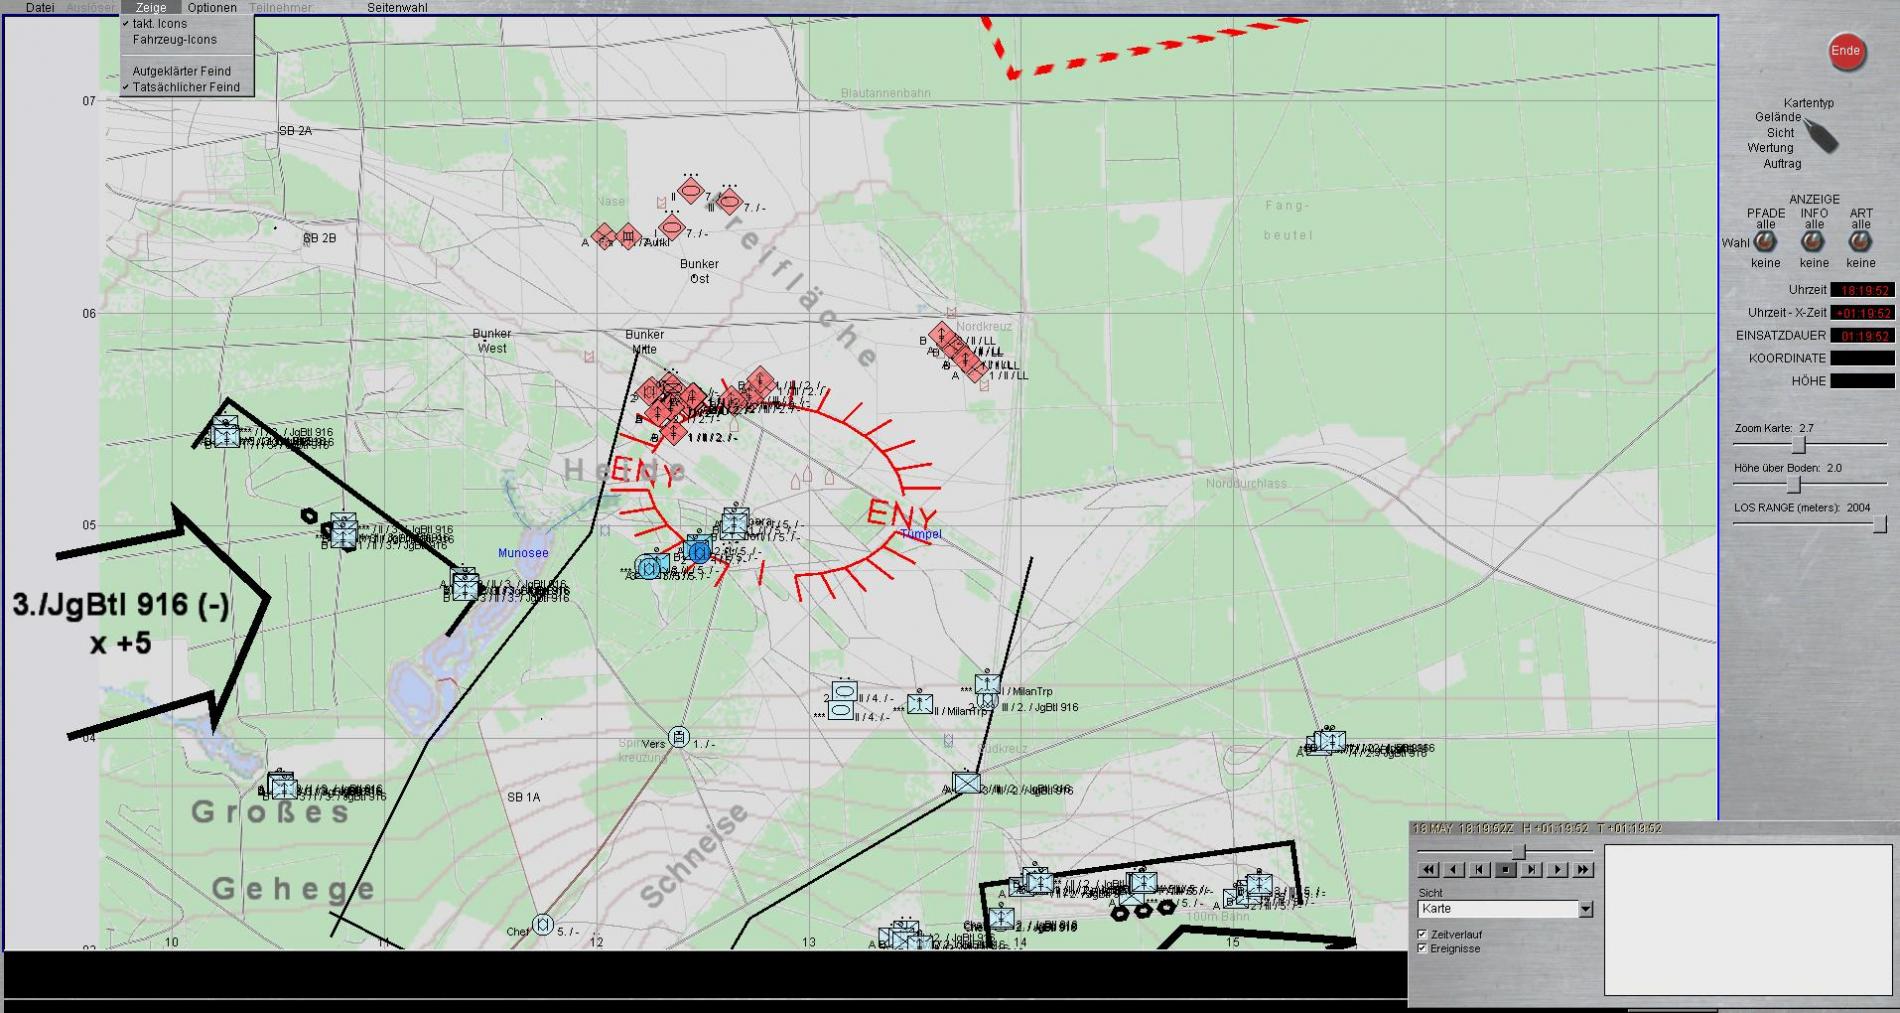
Task: Click the Vers 1./- supply unit icon
Action: [679, 738]
